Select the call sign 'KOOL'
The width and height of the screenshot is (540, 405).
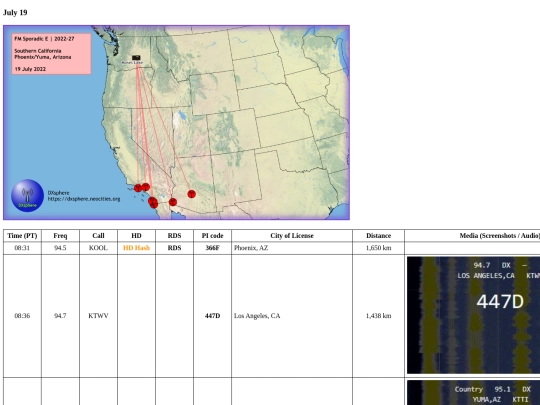click(98, 248)
